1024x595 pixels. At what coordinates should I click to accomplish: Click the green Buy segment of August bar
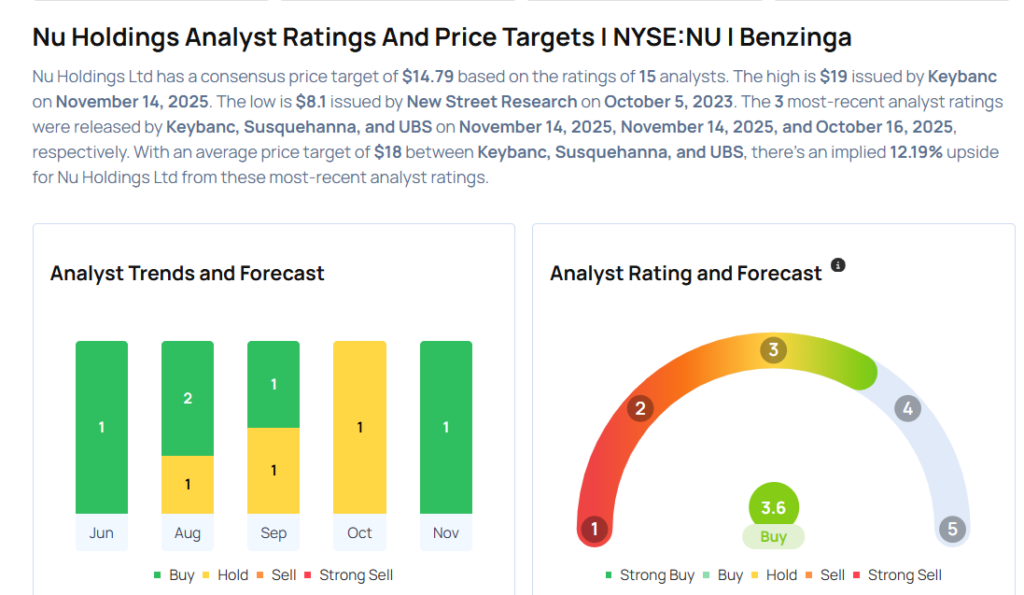(x=187, y=398)
